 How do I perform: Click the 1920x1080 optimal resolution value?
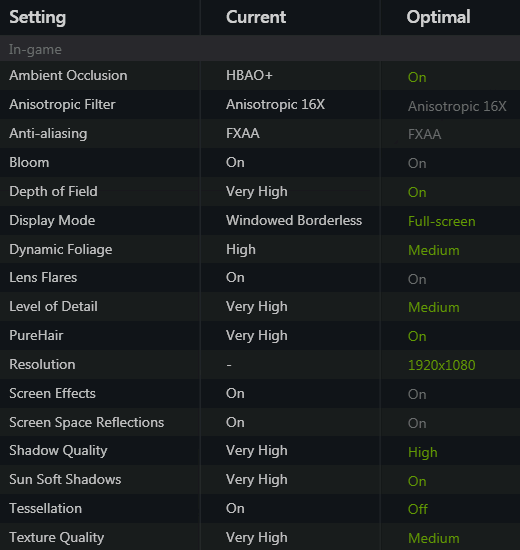coord(441,365)
